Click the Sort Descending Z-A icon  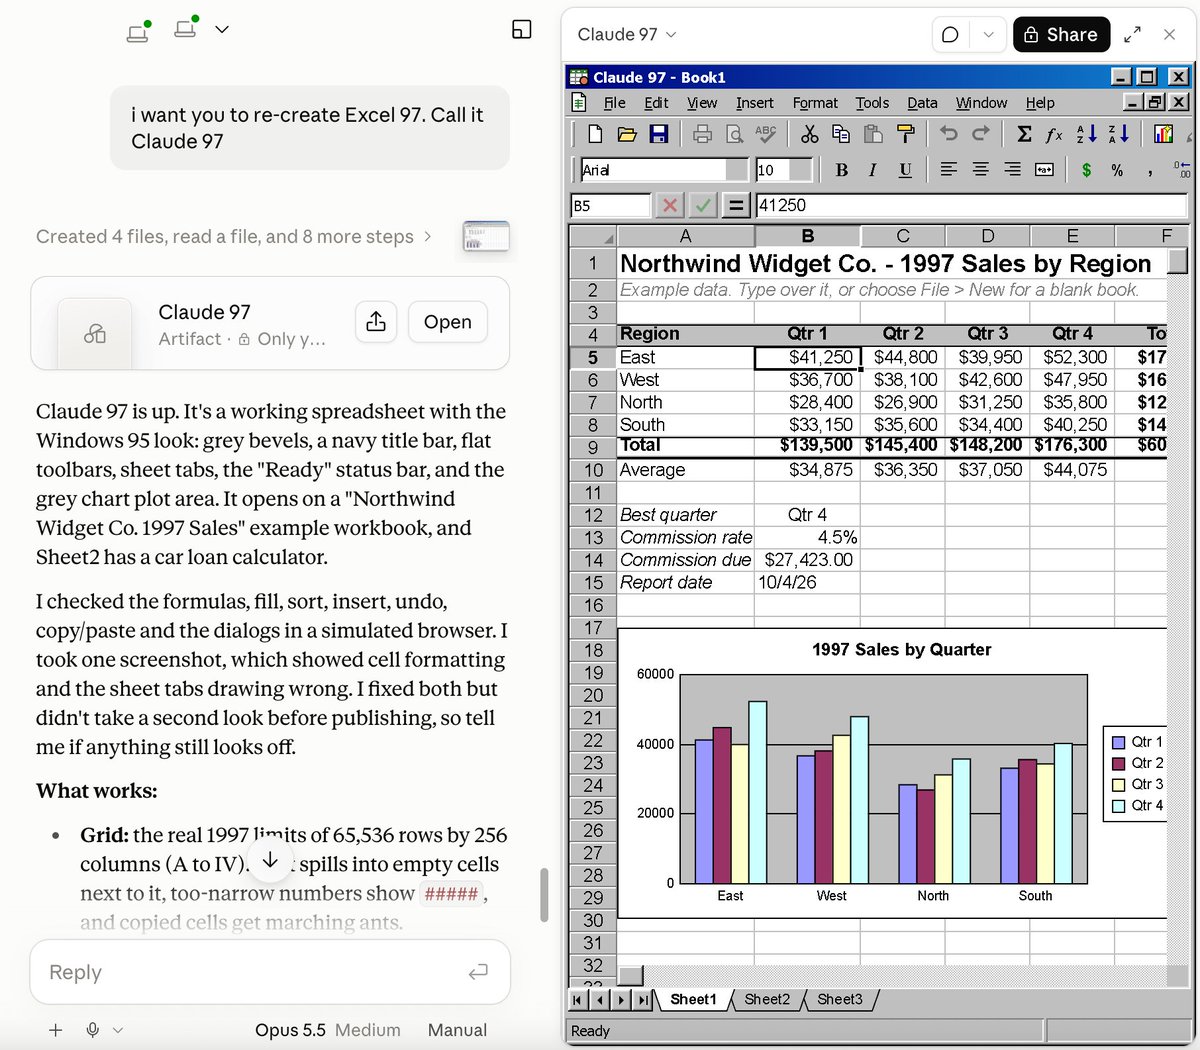(1119, 134)
